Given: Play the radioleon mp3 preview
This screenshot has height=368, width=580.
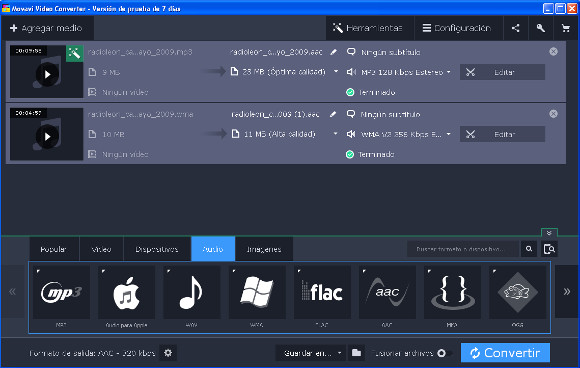Looking at the screenshot, I should tap(47, 74).
